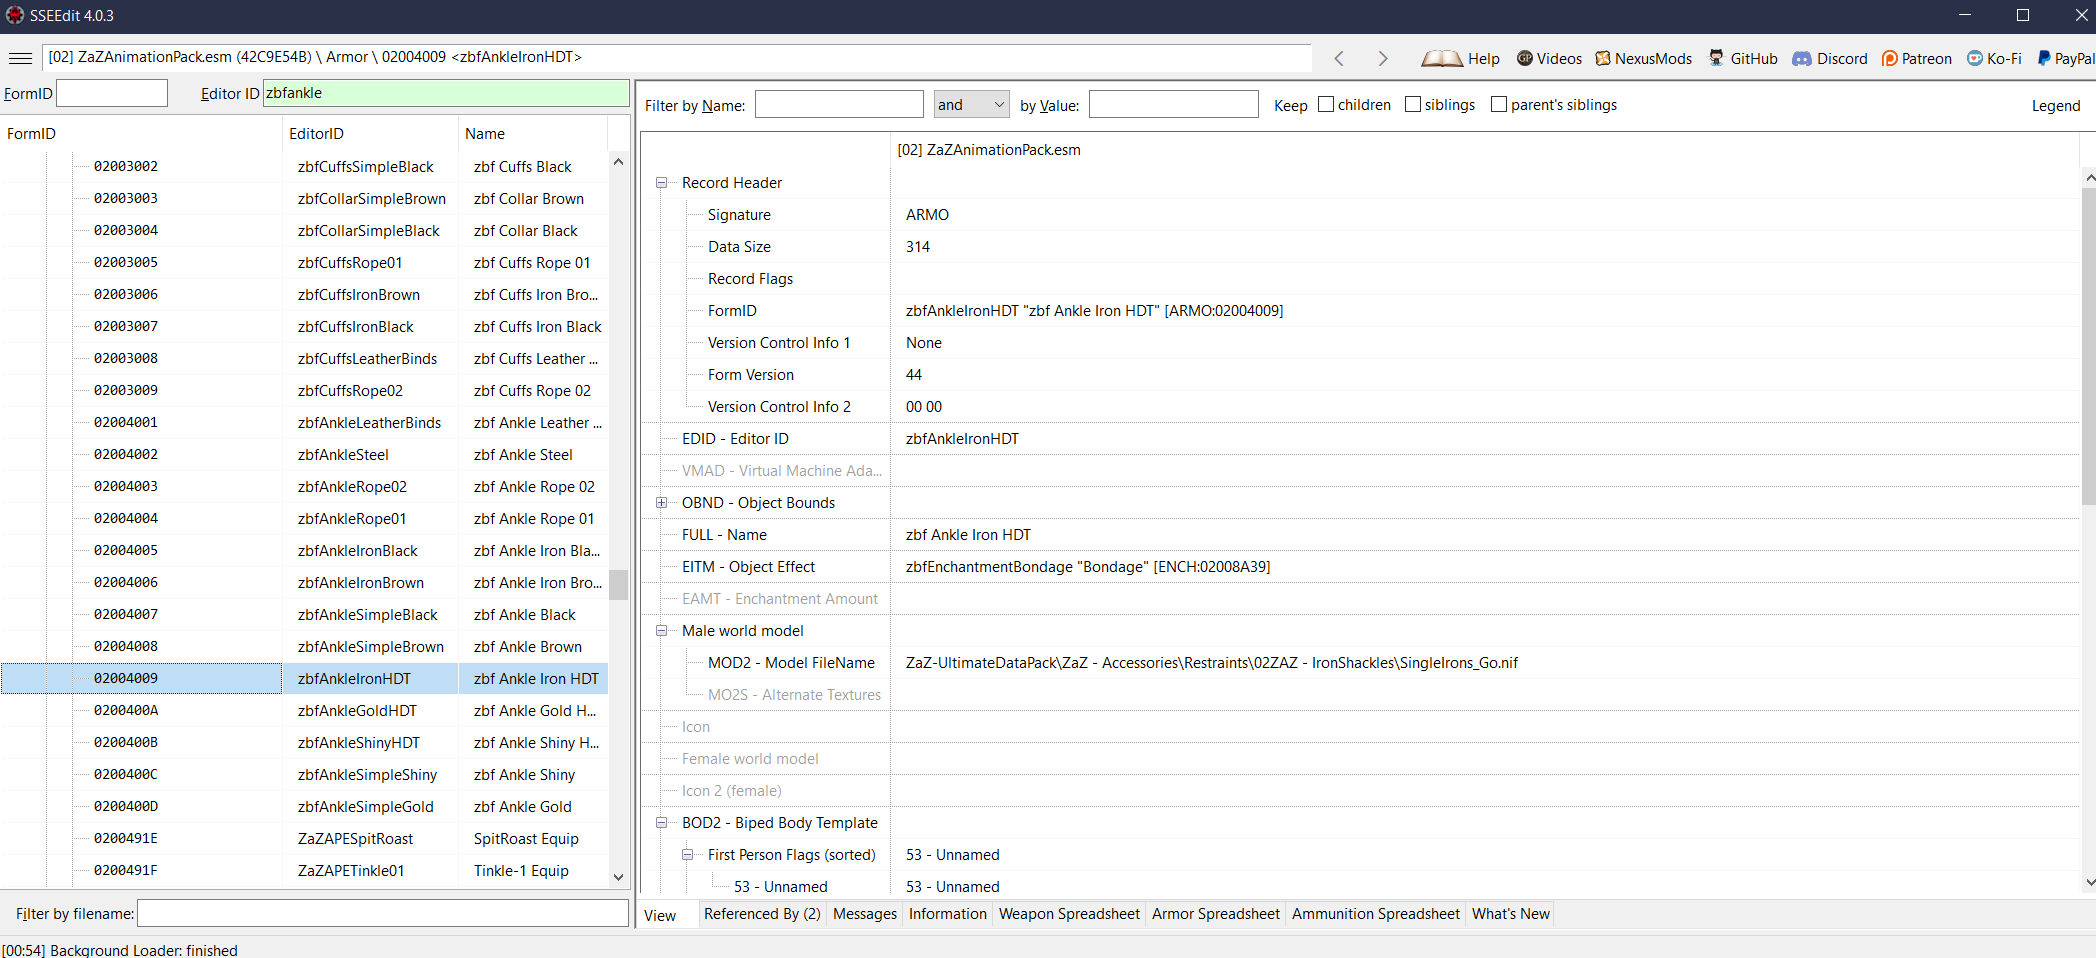The width and height of the screenshot is (2096, 958).
Task: Collapse First Person Flags (sorted) node
Action: [687, 855]
